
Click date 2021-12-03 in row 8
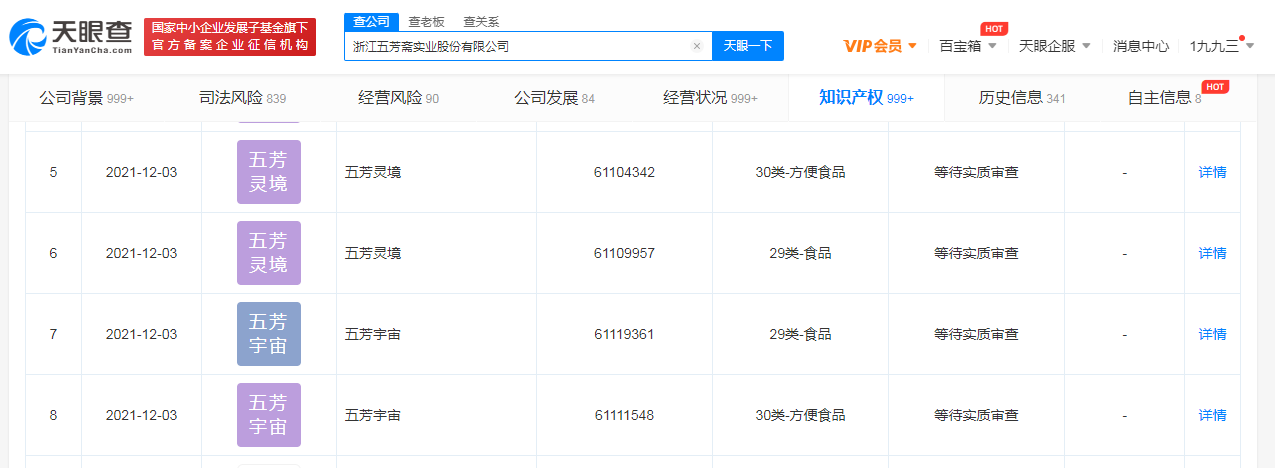pos(141,415)
